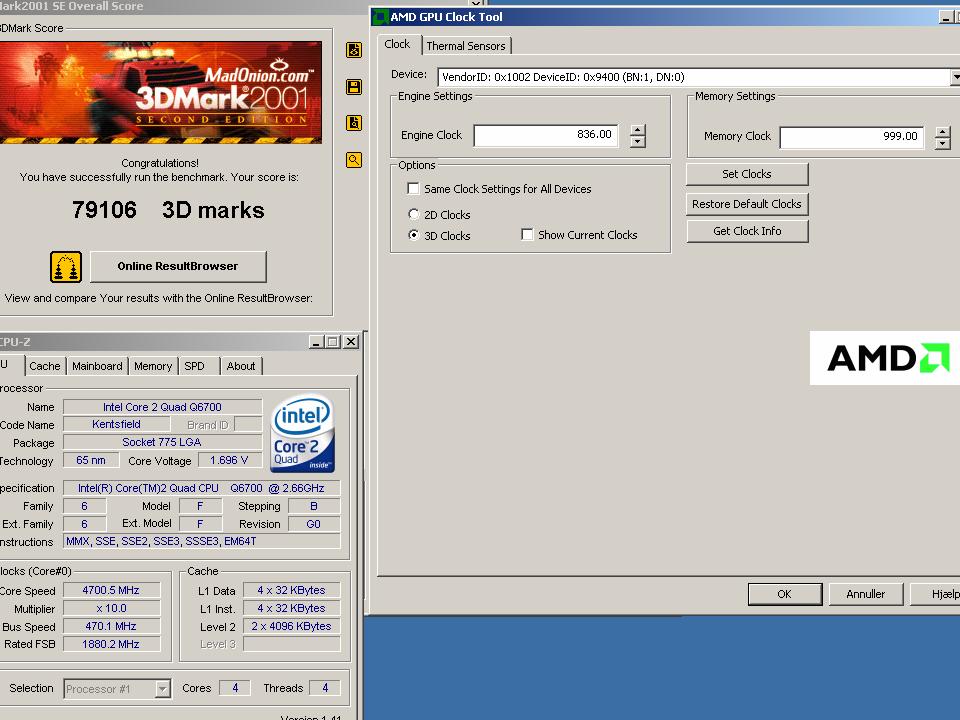Open the Processor #1 selection dropdown

[x=162, y=689]
